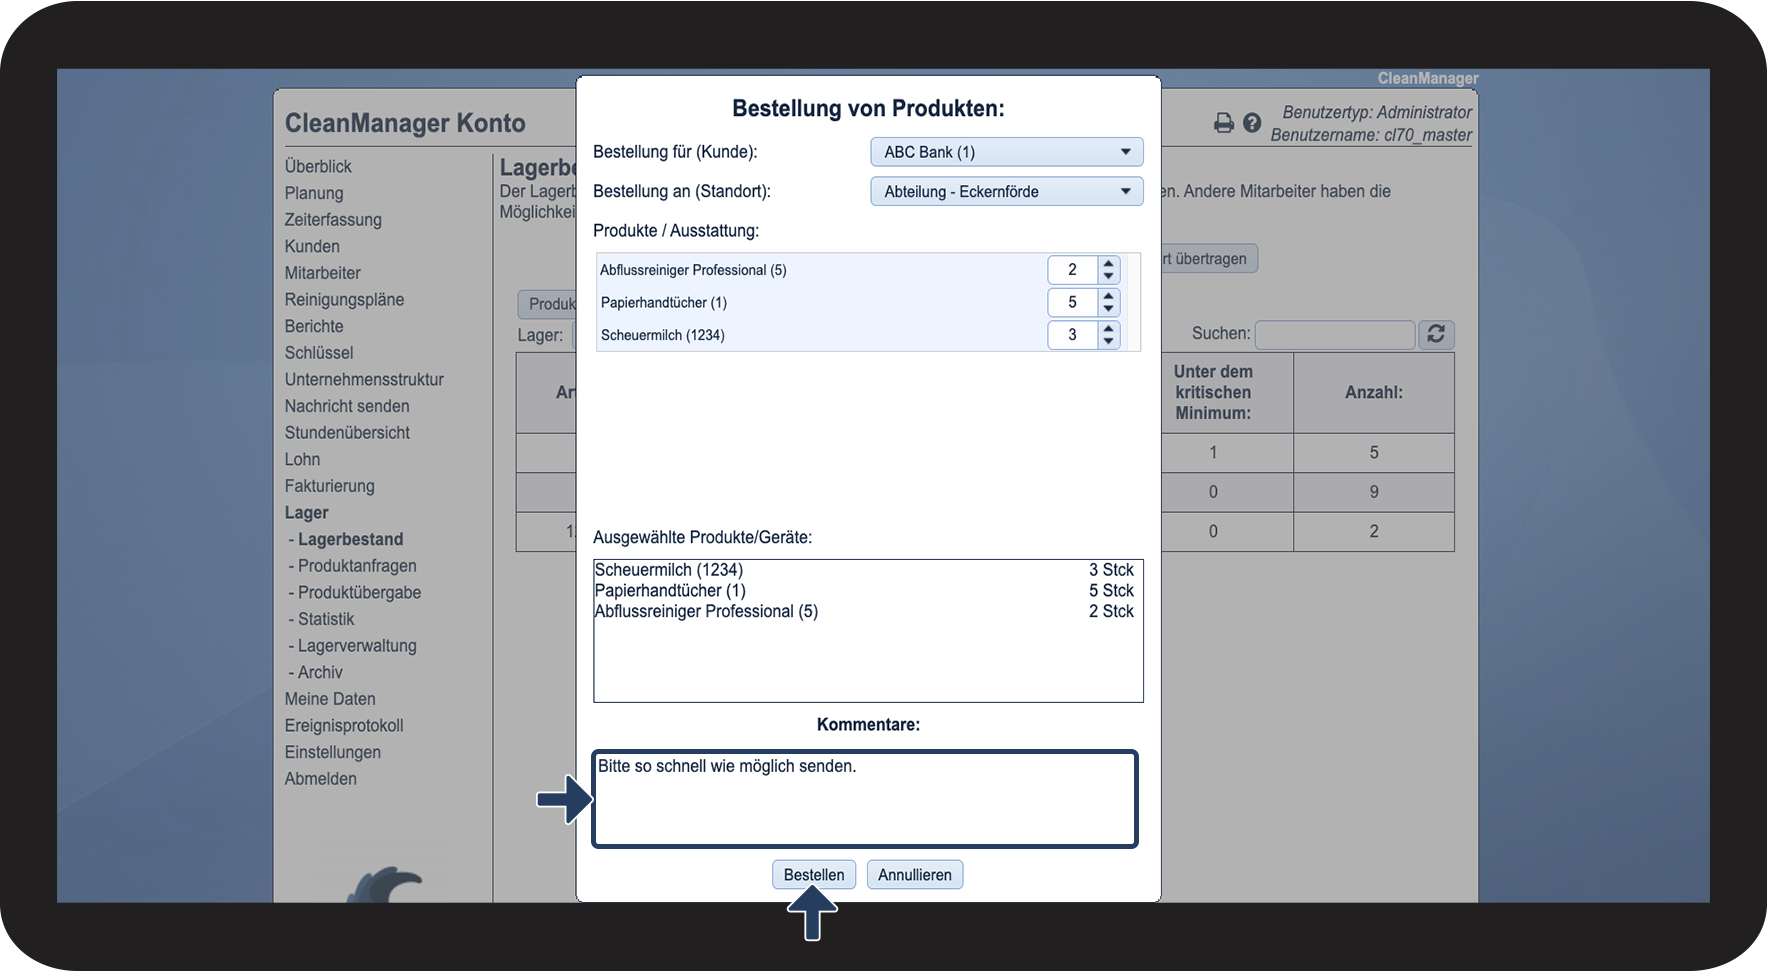
Task: Open Lohn in the sidebar
Action: pyautogui.click(x=302, y=459)
